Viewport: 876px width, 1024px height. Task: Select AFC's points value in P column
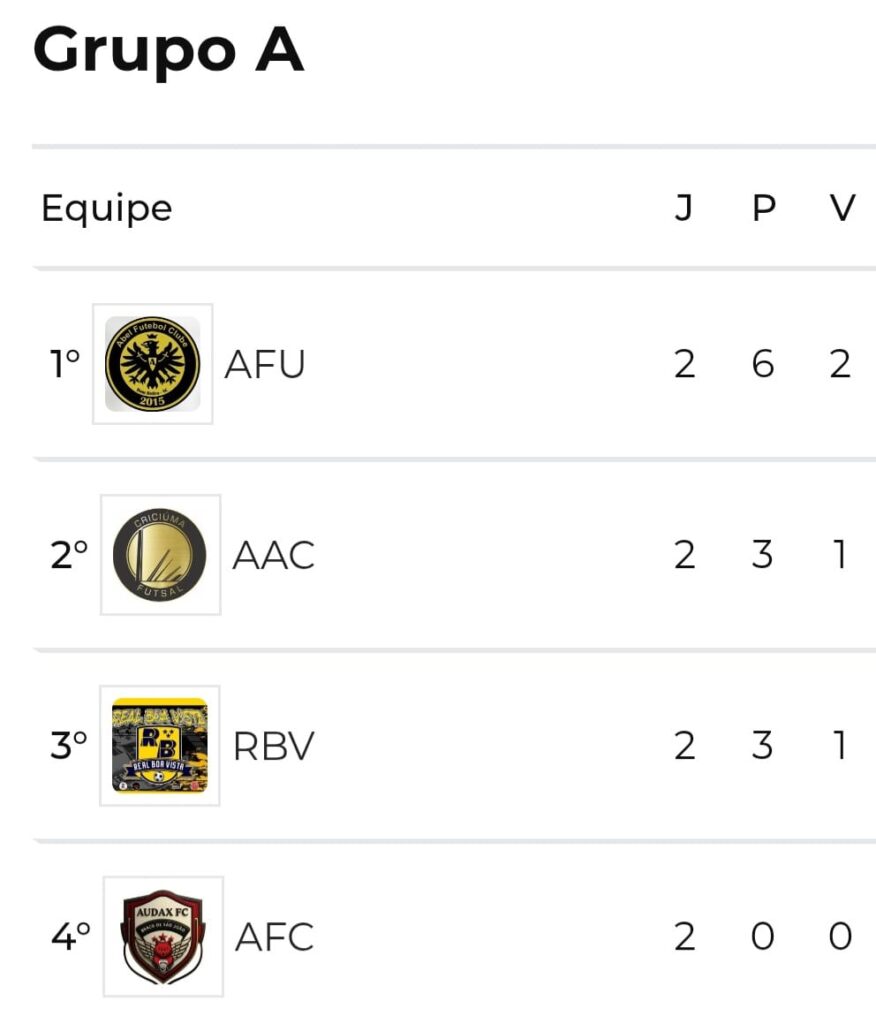point(763,937)
